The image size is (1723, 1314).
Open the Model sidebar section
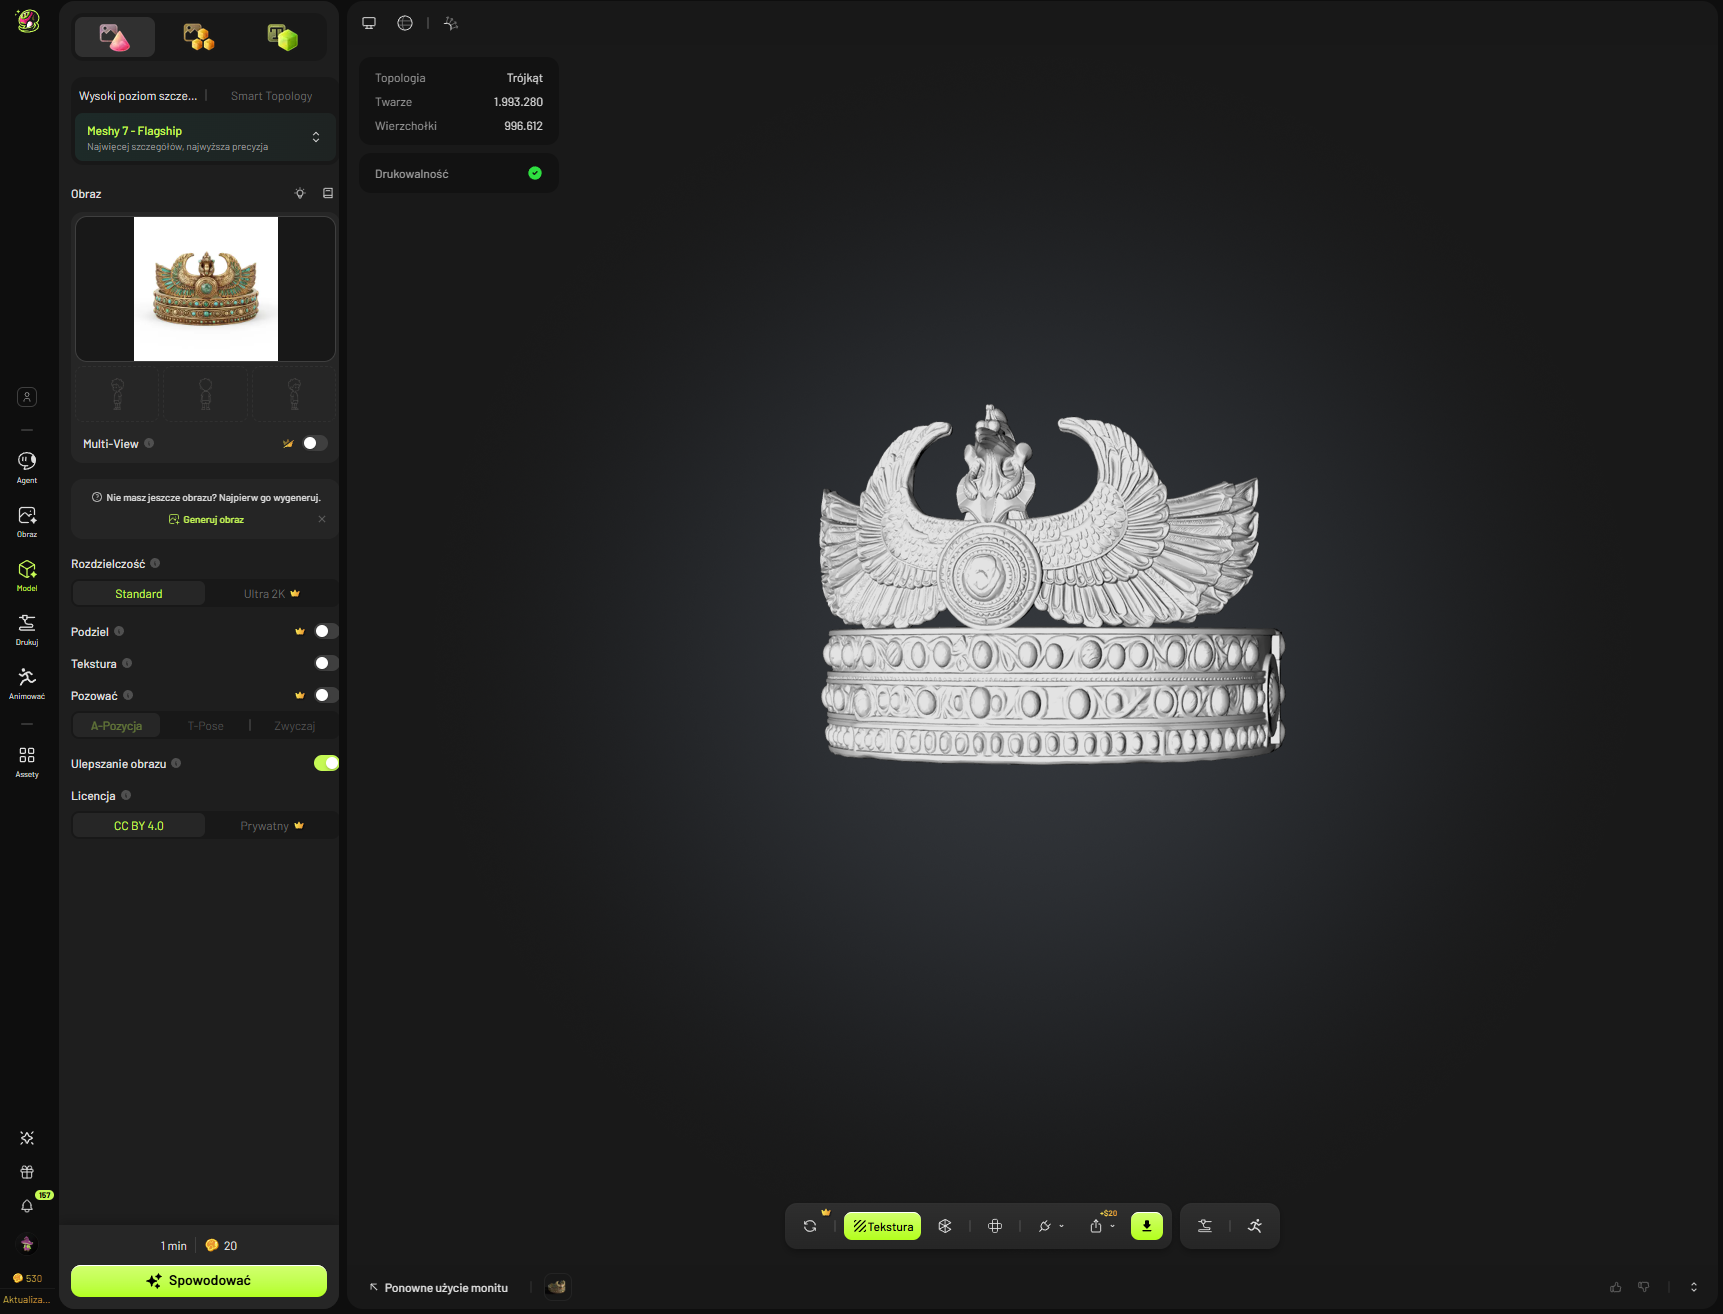click(27, 574)
